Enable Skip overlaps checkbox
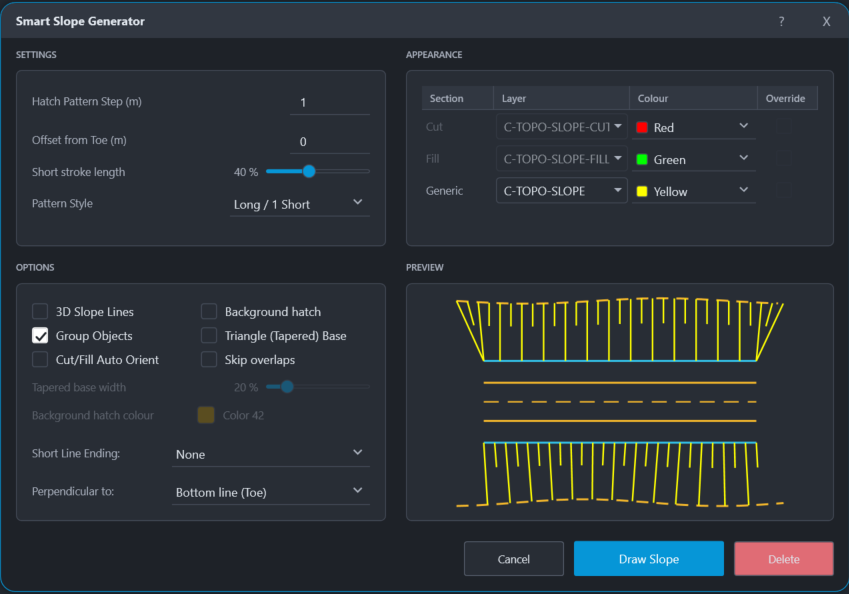 [209, 360]
